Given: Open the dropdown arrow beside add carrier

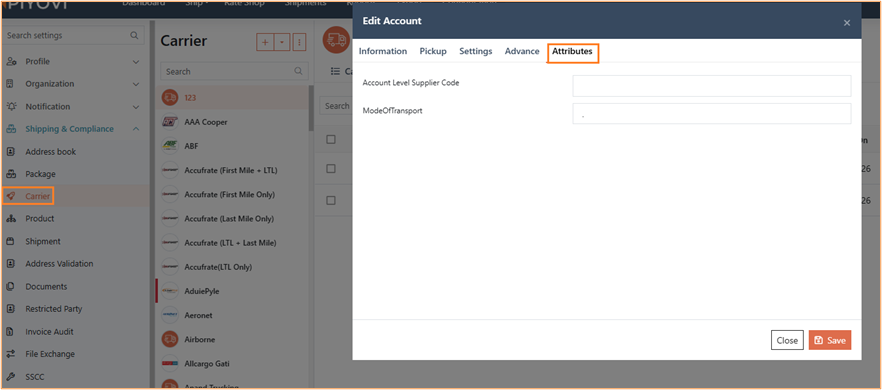Looking at the screenshot, I should point(282,42).
